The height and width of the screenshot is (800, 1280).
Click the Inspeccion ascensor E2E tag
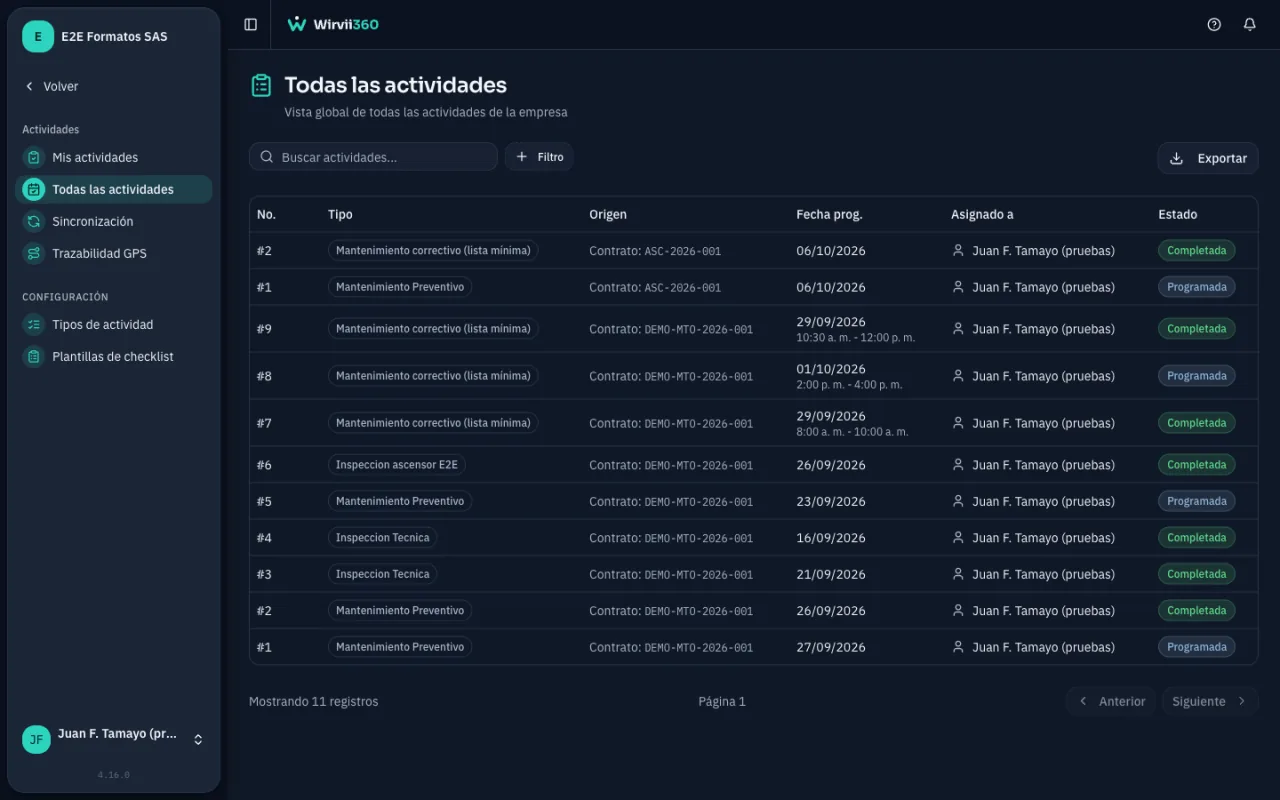[397, 465]
